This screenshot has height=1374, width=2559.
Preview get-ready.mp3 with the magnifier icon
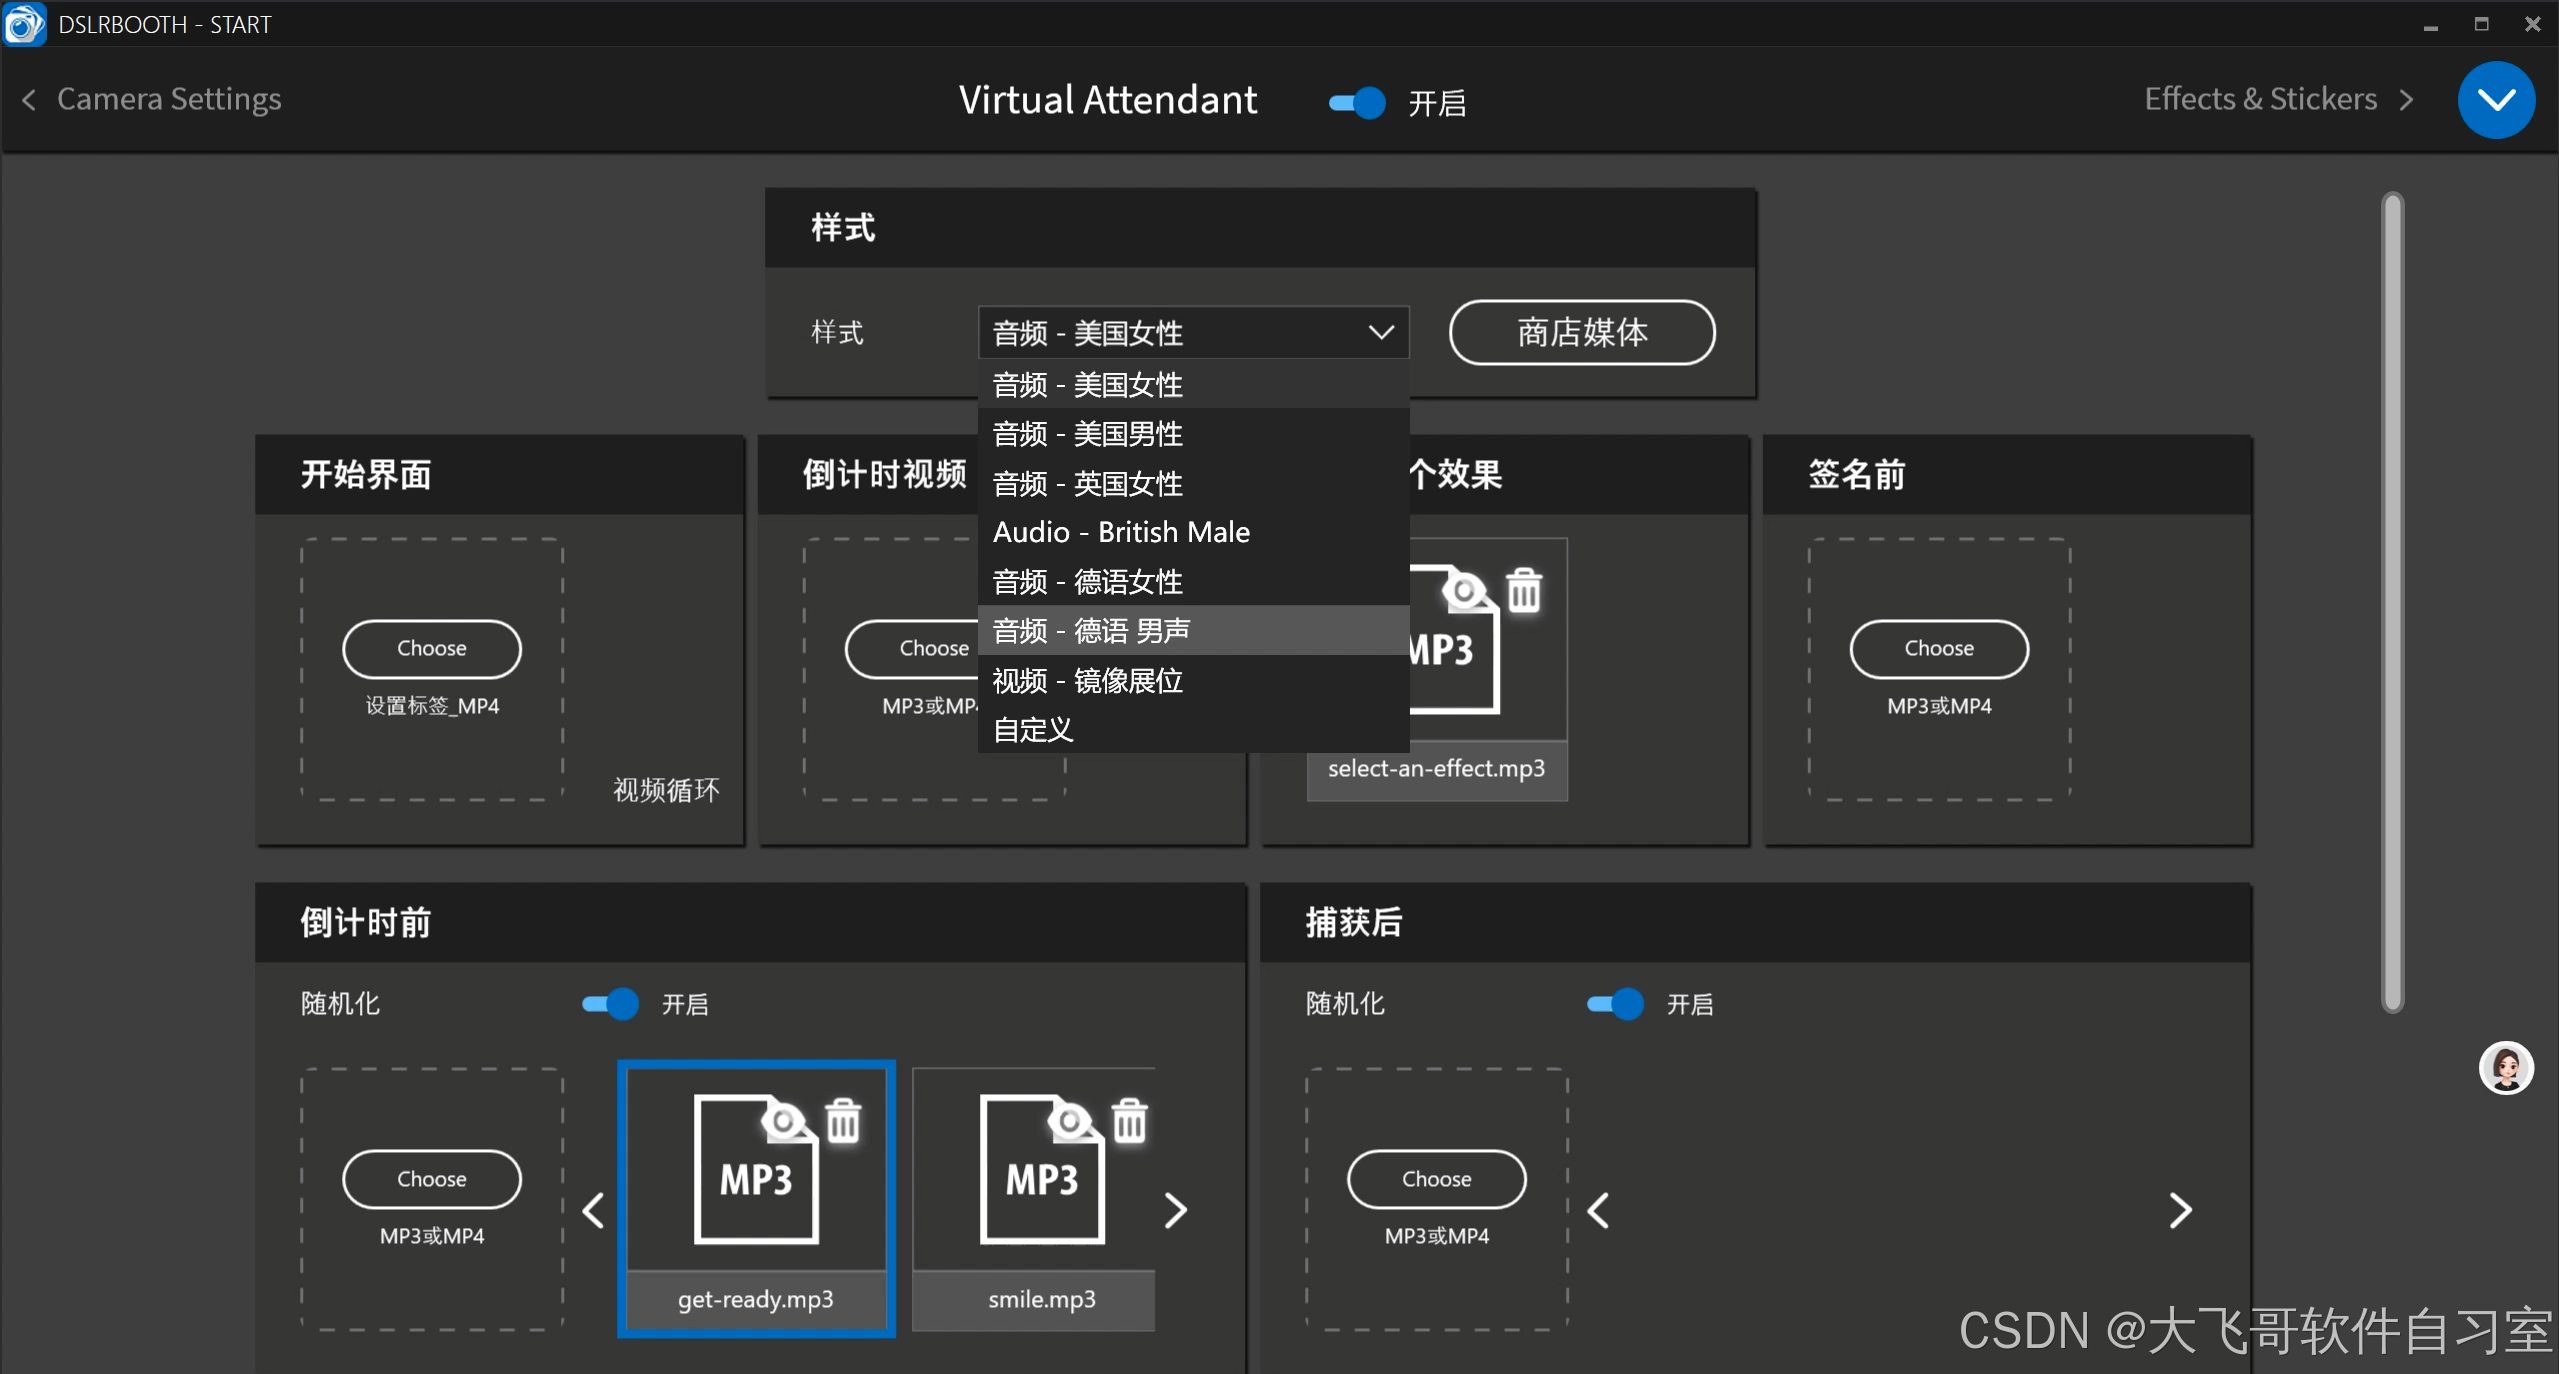tap(783, 1119)
